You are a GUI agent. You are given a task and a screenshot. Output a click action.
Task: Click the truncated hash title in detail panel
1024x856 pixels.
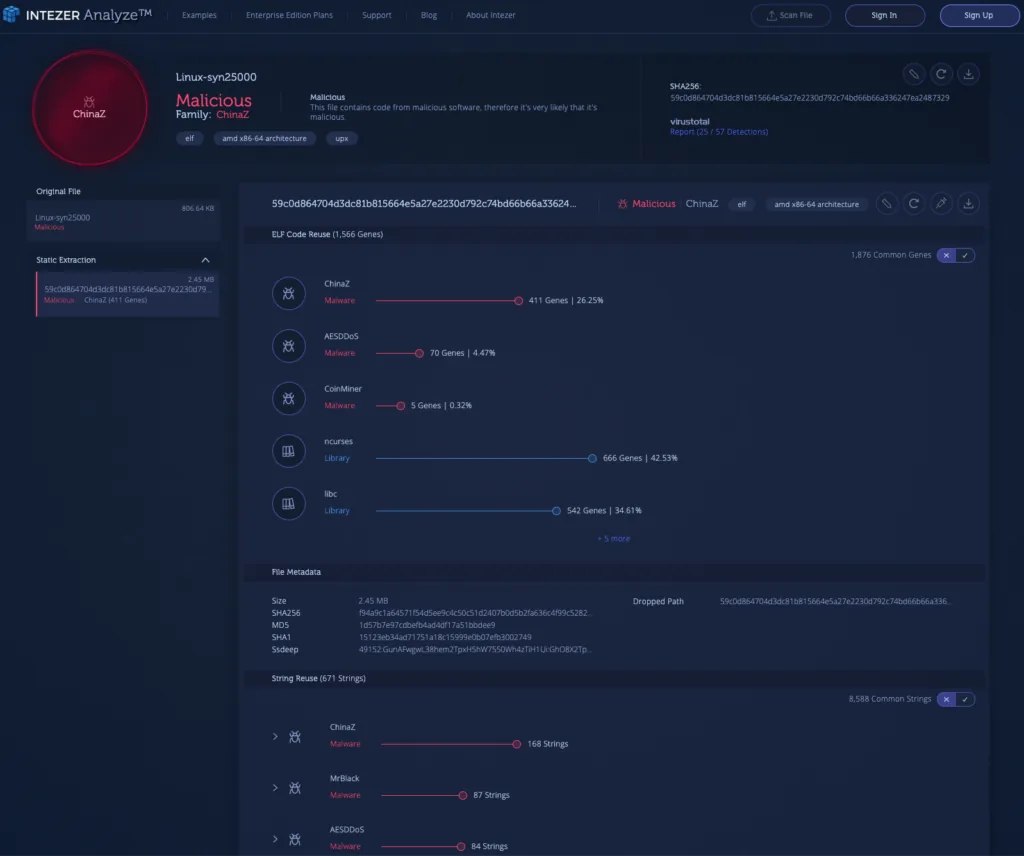click(424, 204)
